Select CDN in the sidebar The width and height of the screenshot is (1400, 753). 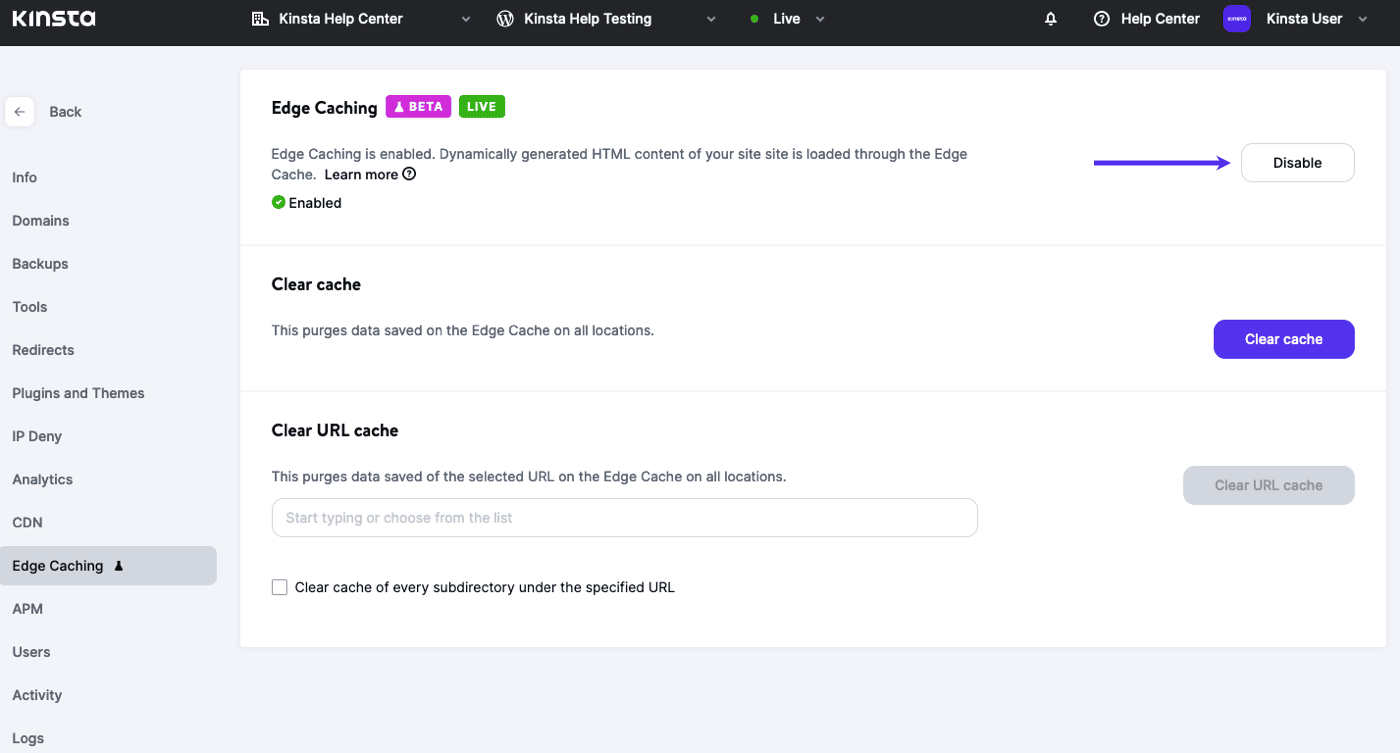click(27, 522)
